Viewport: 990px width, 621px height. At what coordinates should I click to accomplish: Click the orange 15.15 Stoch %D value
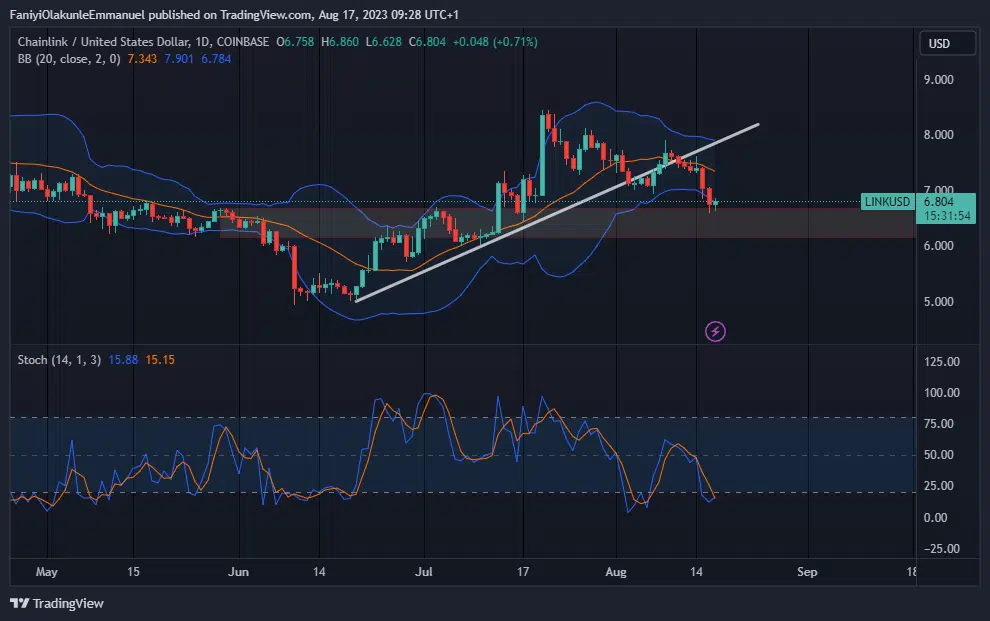(160, 359)
